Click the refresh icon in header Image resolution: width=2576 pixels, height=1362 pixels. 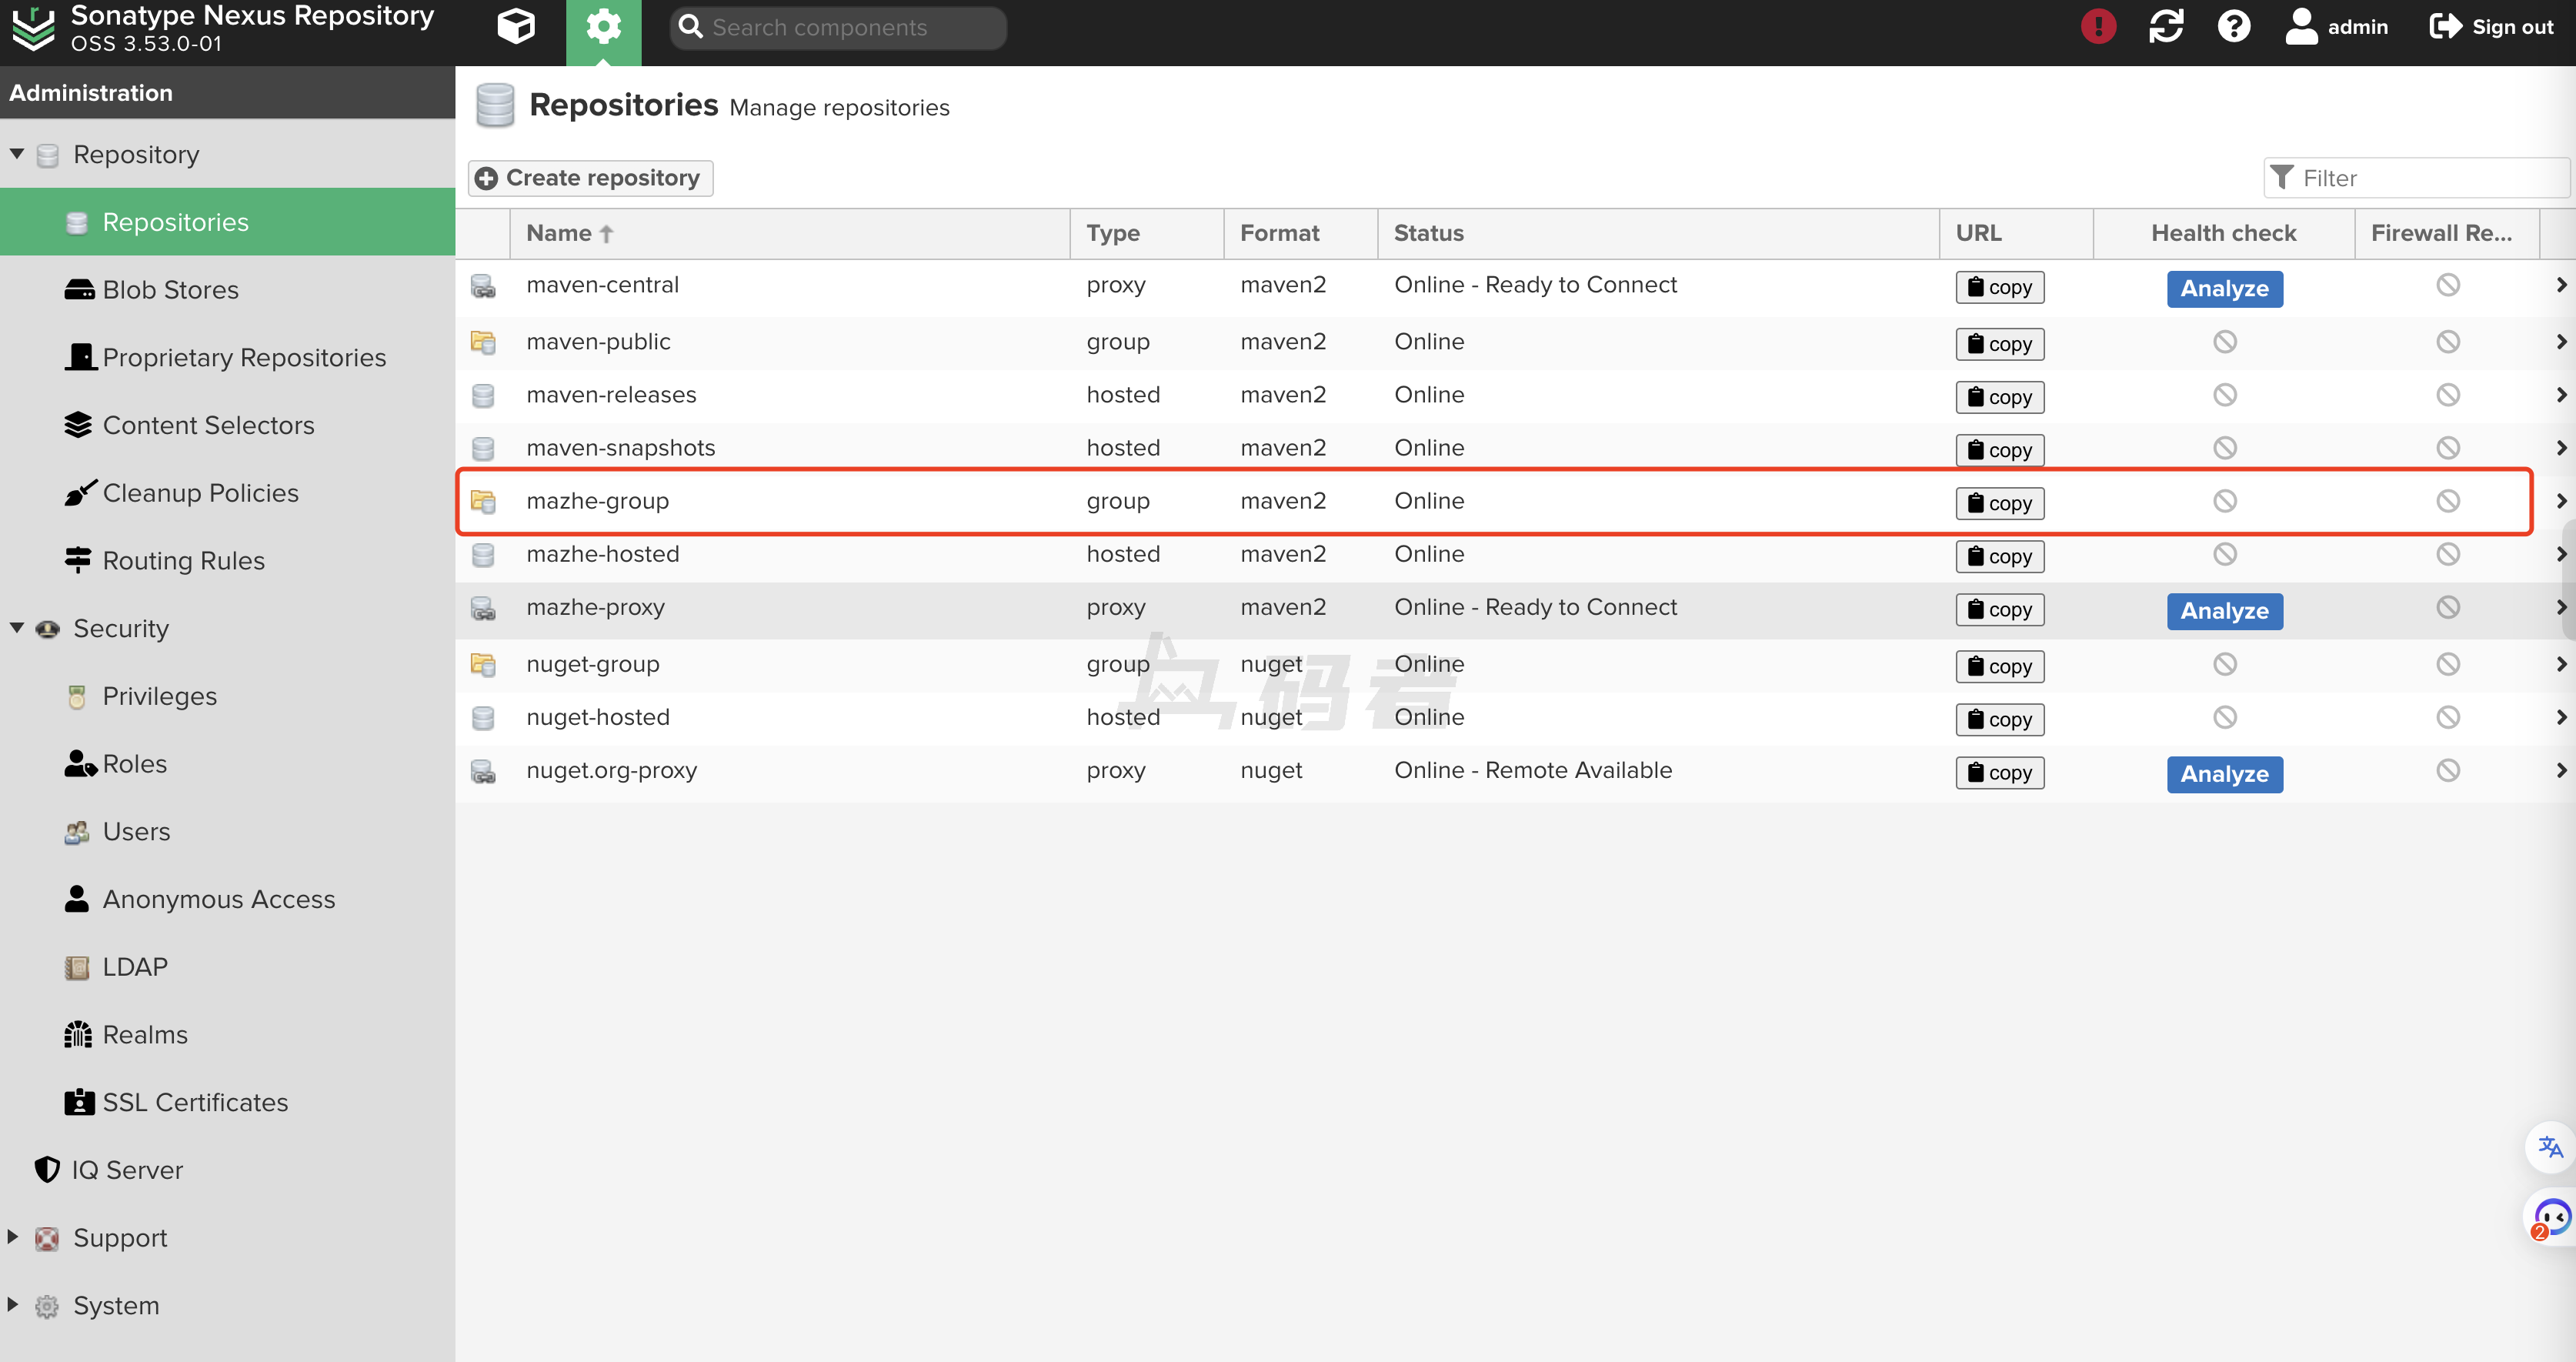click(x=2166, y=27)
